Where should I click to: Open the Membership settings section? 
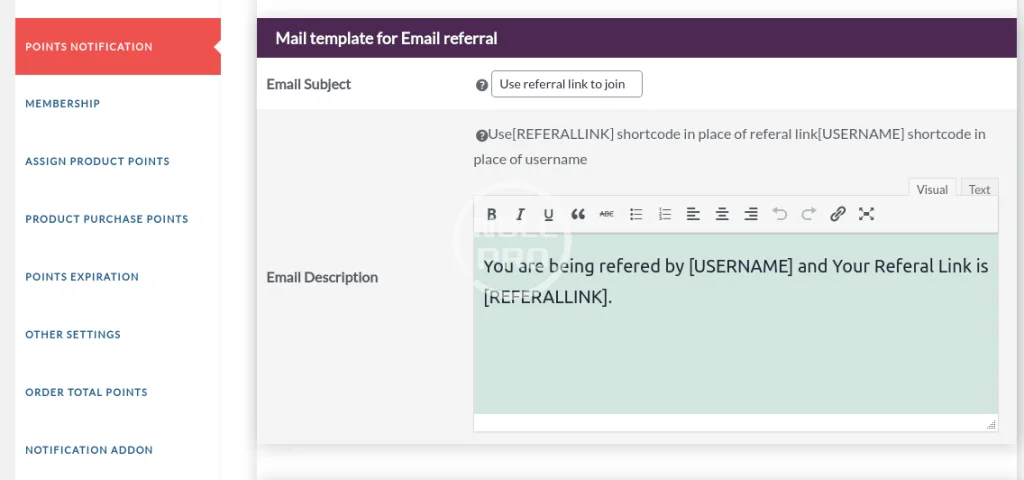pos(63,104)
